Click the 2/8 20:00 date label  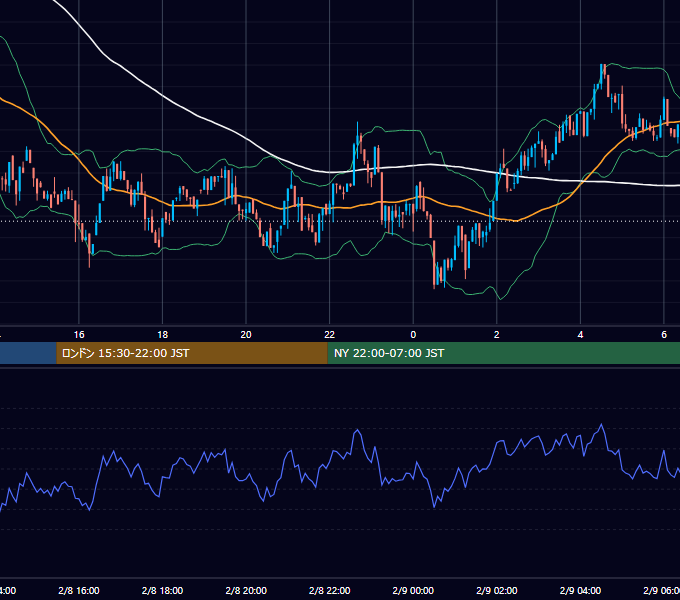coord(246,591)
